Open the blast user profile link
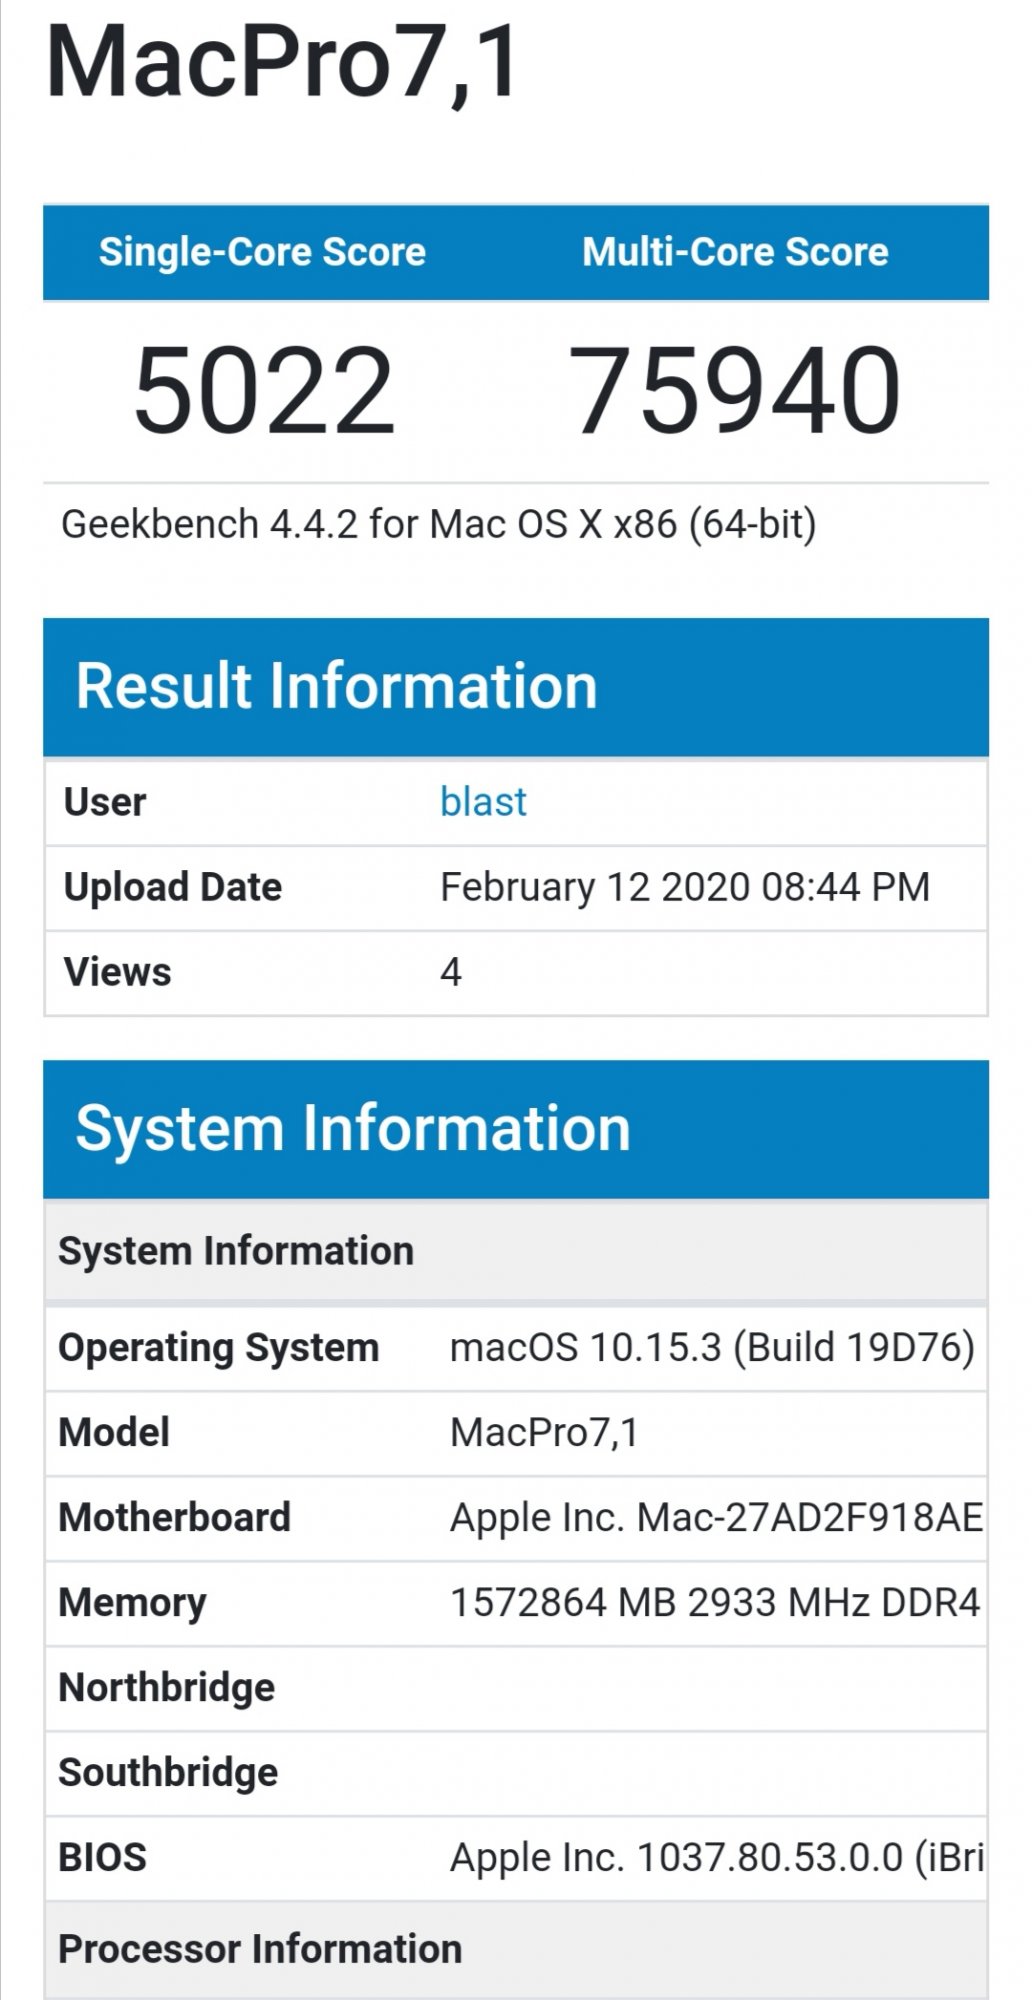Viewport: 1032px width, 2000px height. [x=483, y=802]
